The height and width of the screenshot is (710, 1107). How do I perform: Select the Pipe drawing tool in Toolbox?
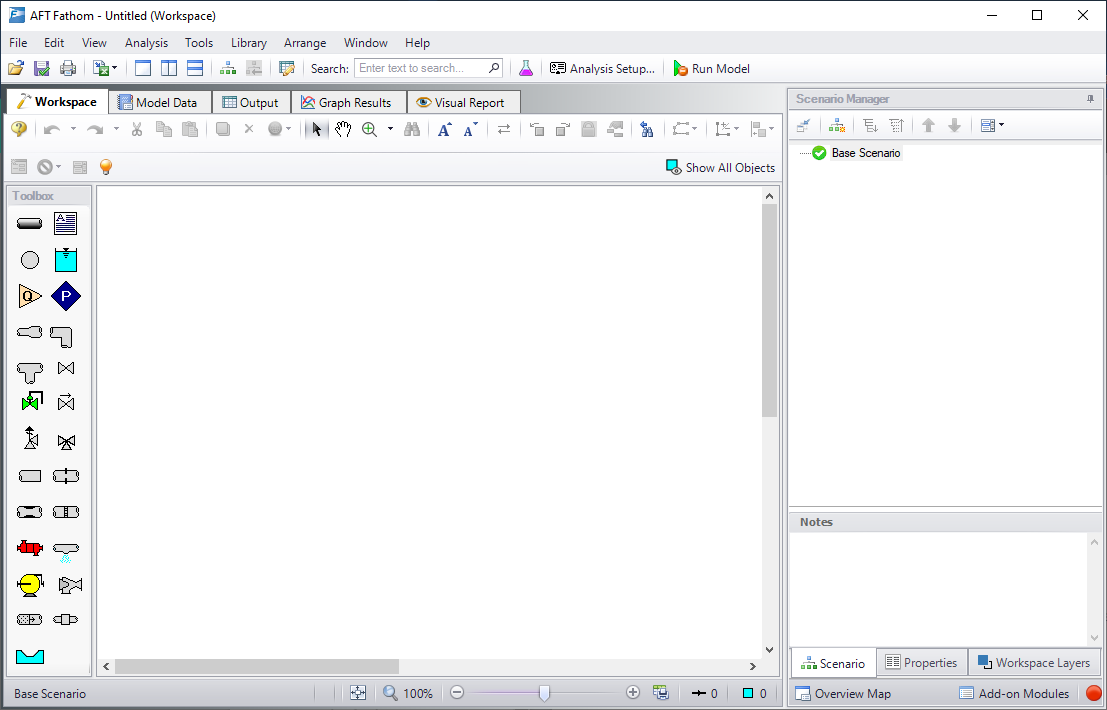(30, 224)
